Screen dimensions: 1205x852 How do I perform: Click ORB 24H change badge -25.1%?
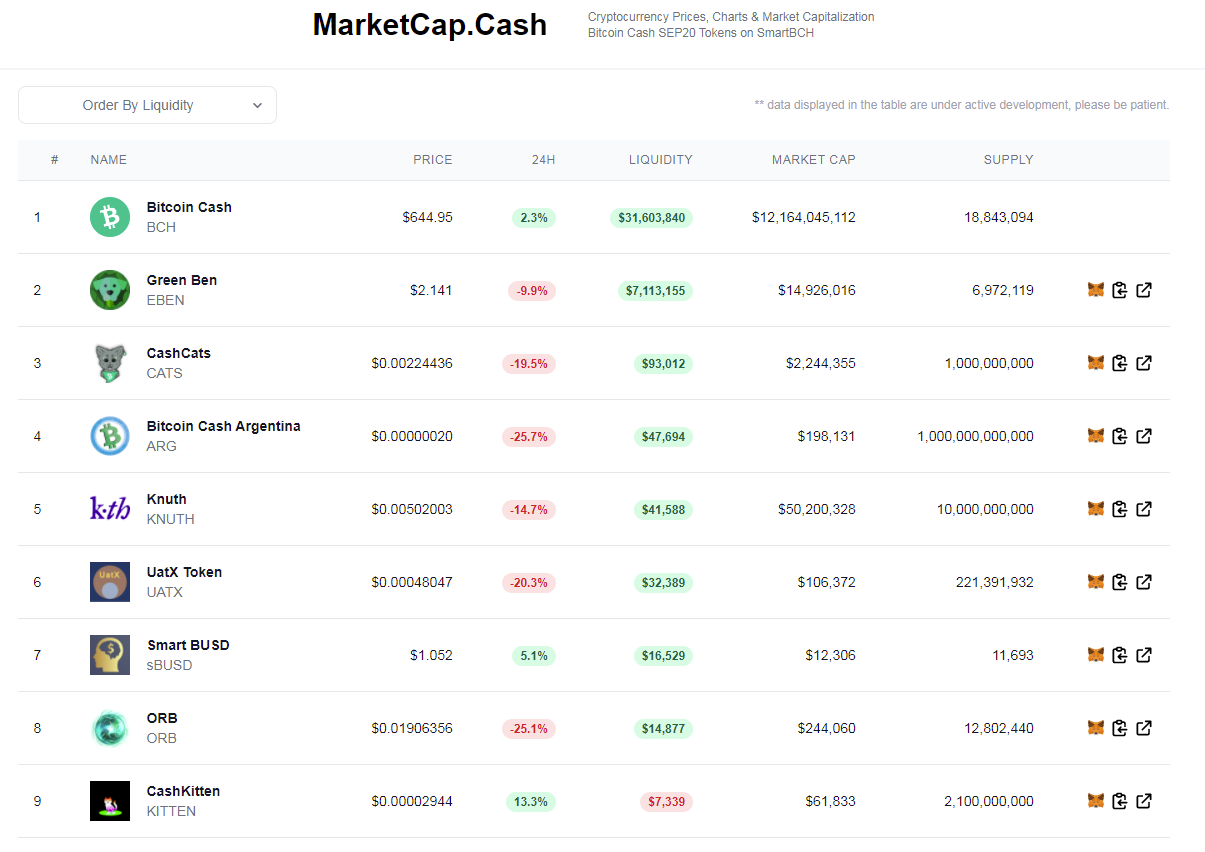pyautogui.click(x=529, y=728)
